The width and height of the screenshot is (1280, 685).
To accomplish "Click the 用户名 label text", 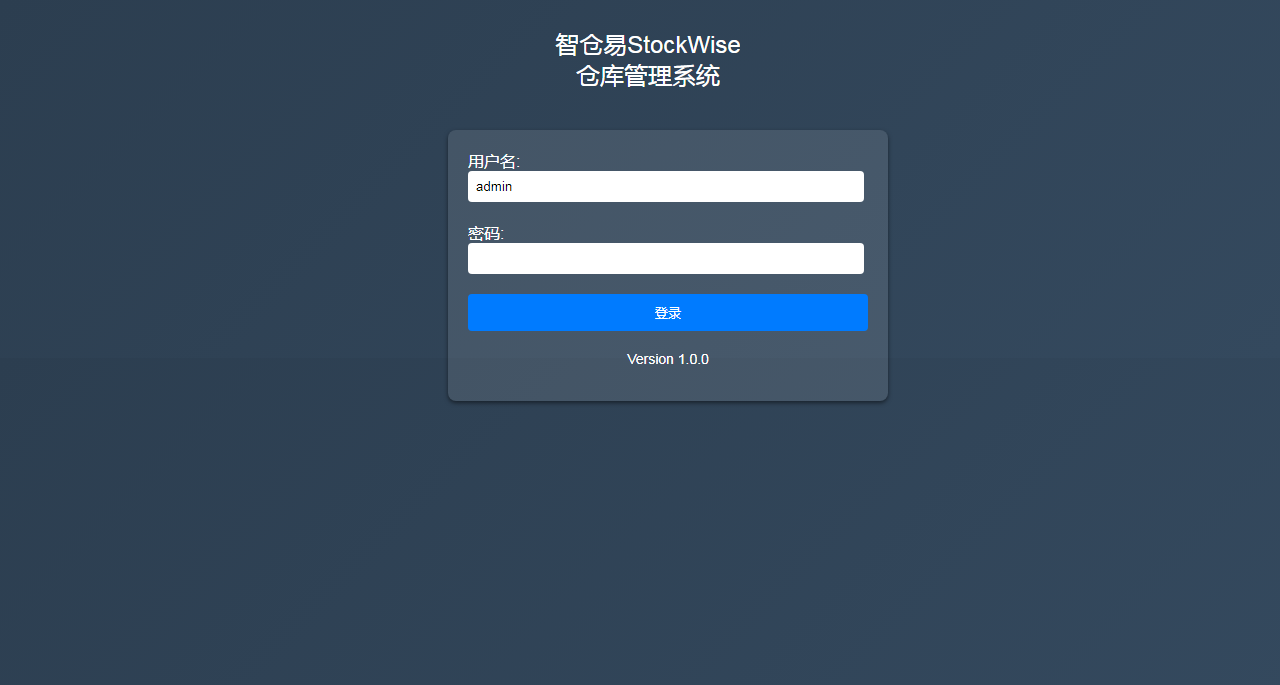I will (494, 161).
